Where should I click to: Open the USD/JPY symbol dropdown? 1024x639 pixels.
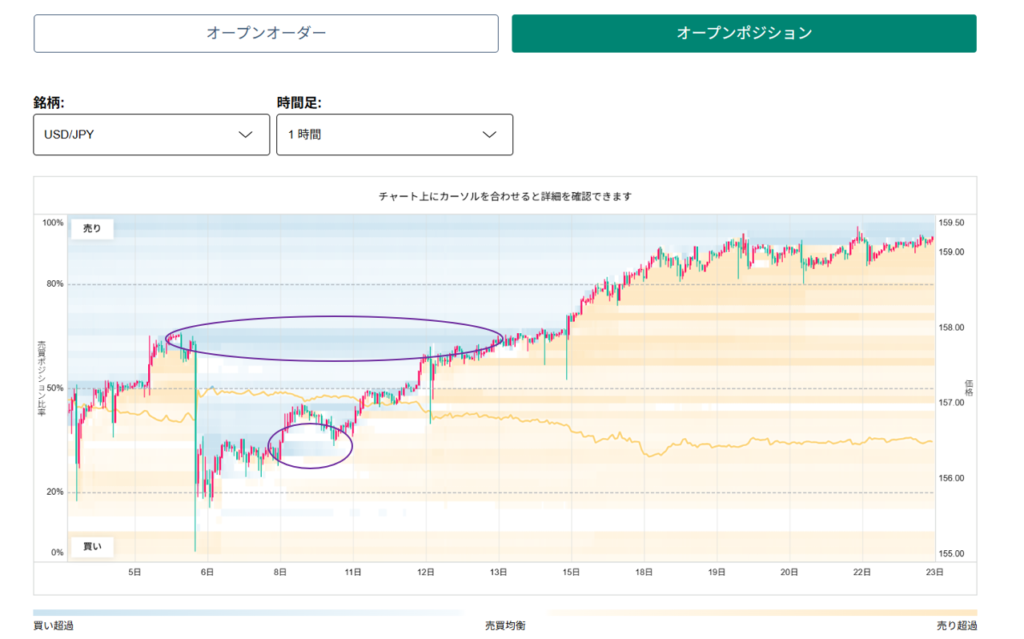click(x=152, y=135)
